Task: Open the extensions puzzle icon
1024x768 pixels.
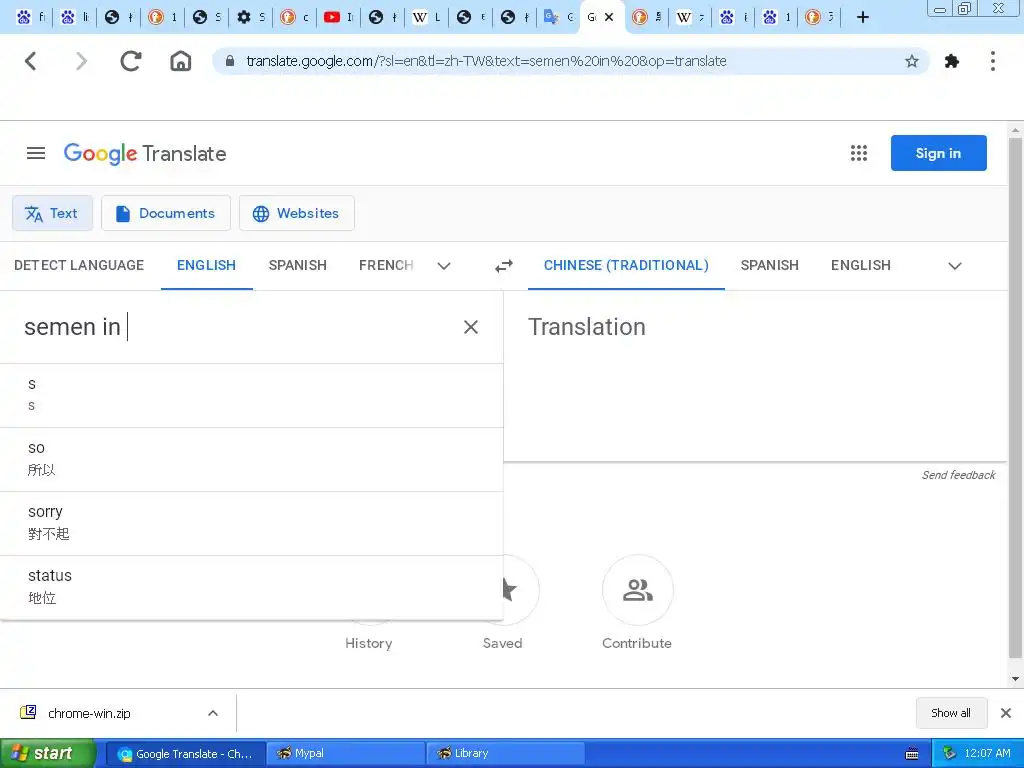Action: tap(952, 61)
